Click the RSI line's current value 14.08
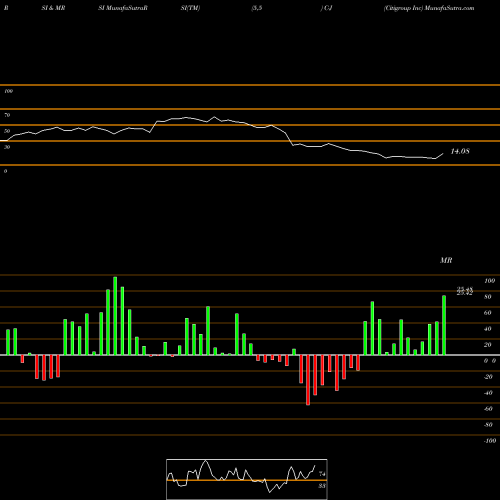 460,151
